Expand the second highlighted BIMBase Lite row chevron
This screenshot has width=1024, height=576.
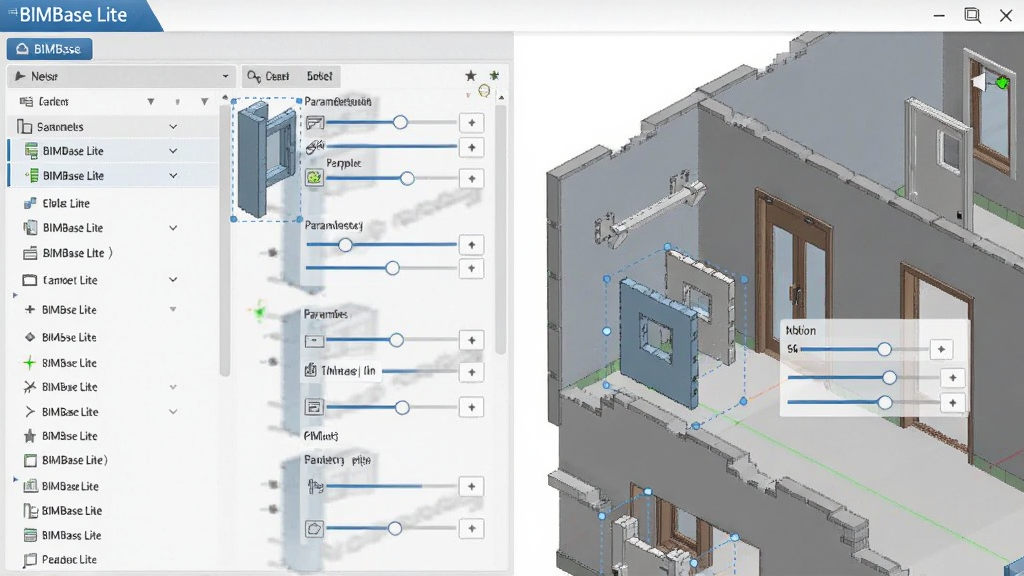coord(173,176)
